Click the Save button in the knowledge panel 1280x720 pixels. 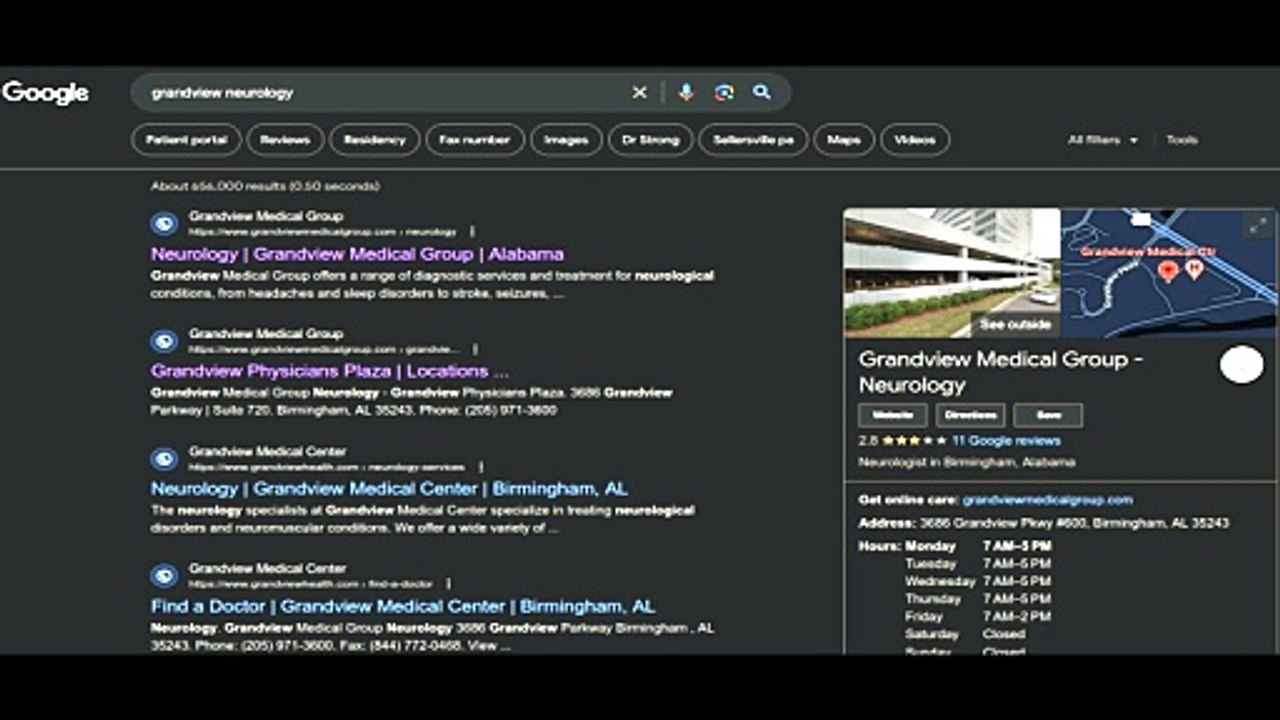(x=1048, y=415)
